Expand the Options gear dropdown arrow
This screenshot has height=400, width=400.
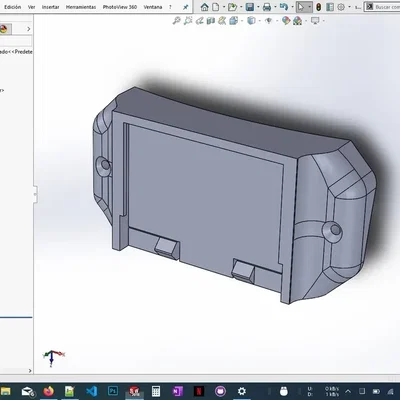349,7
